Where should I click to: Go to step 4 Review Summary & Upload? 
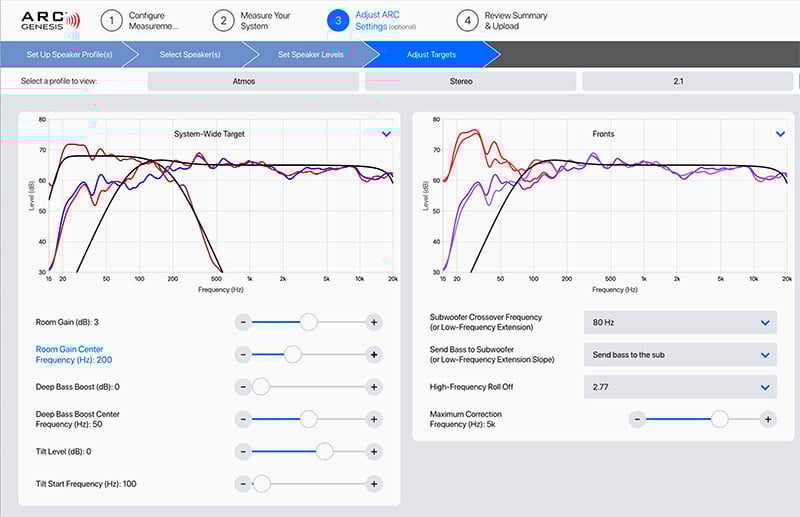(505, 20)
